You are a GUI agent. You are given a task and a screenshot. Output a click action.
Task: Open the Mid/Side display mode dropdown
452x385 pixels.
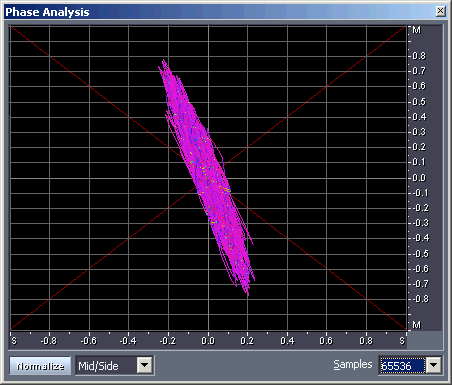[x=145, y=365]
